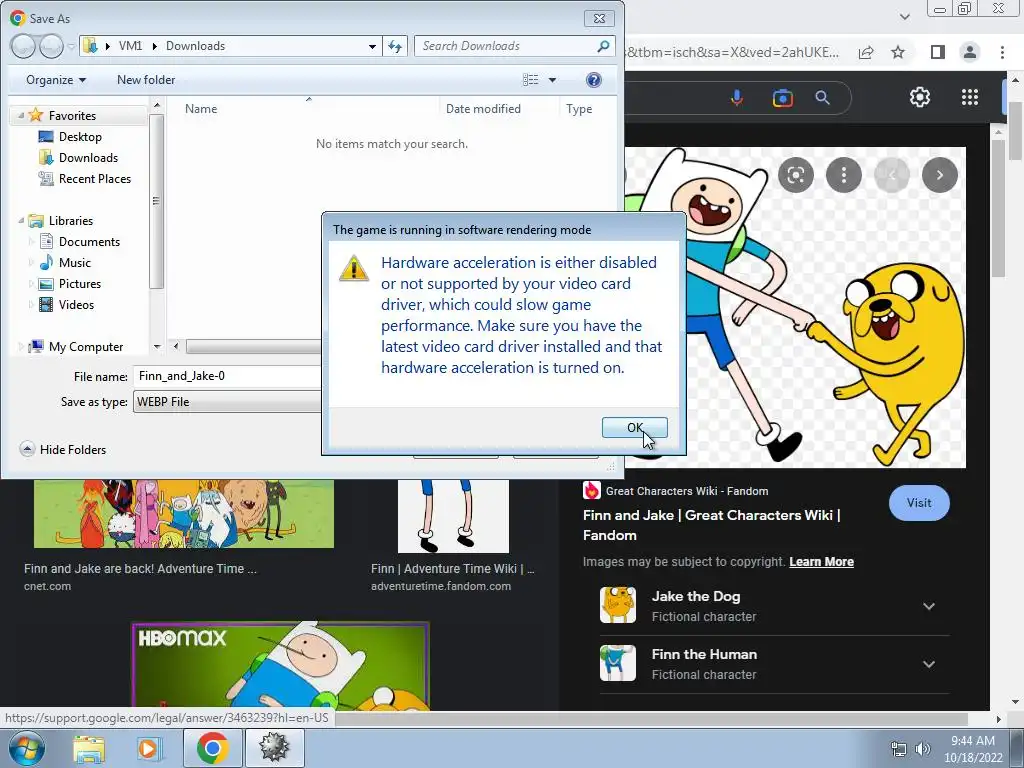This screenshot has height=768, width=1024.
Task: Click the taskbar clock 9:44 AM
Action: tap(973, 748)
